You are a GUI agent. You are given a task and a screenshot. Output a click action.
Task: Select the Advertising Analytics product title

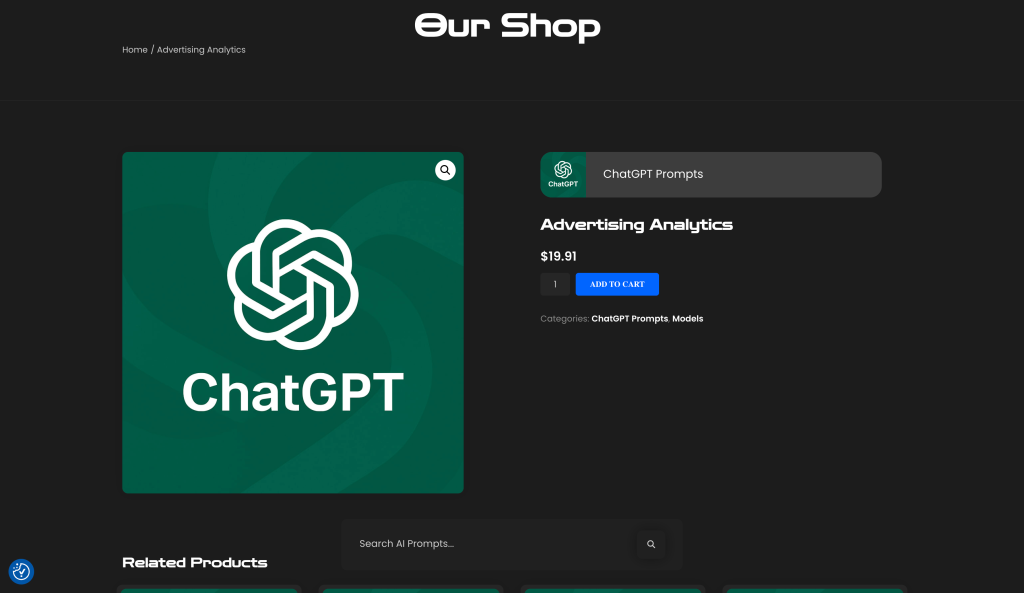pyautogui.click(x=636, y=225)
